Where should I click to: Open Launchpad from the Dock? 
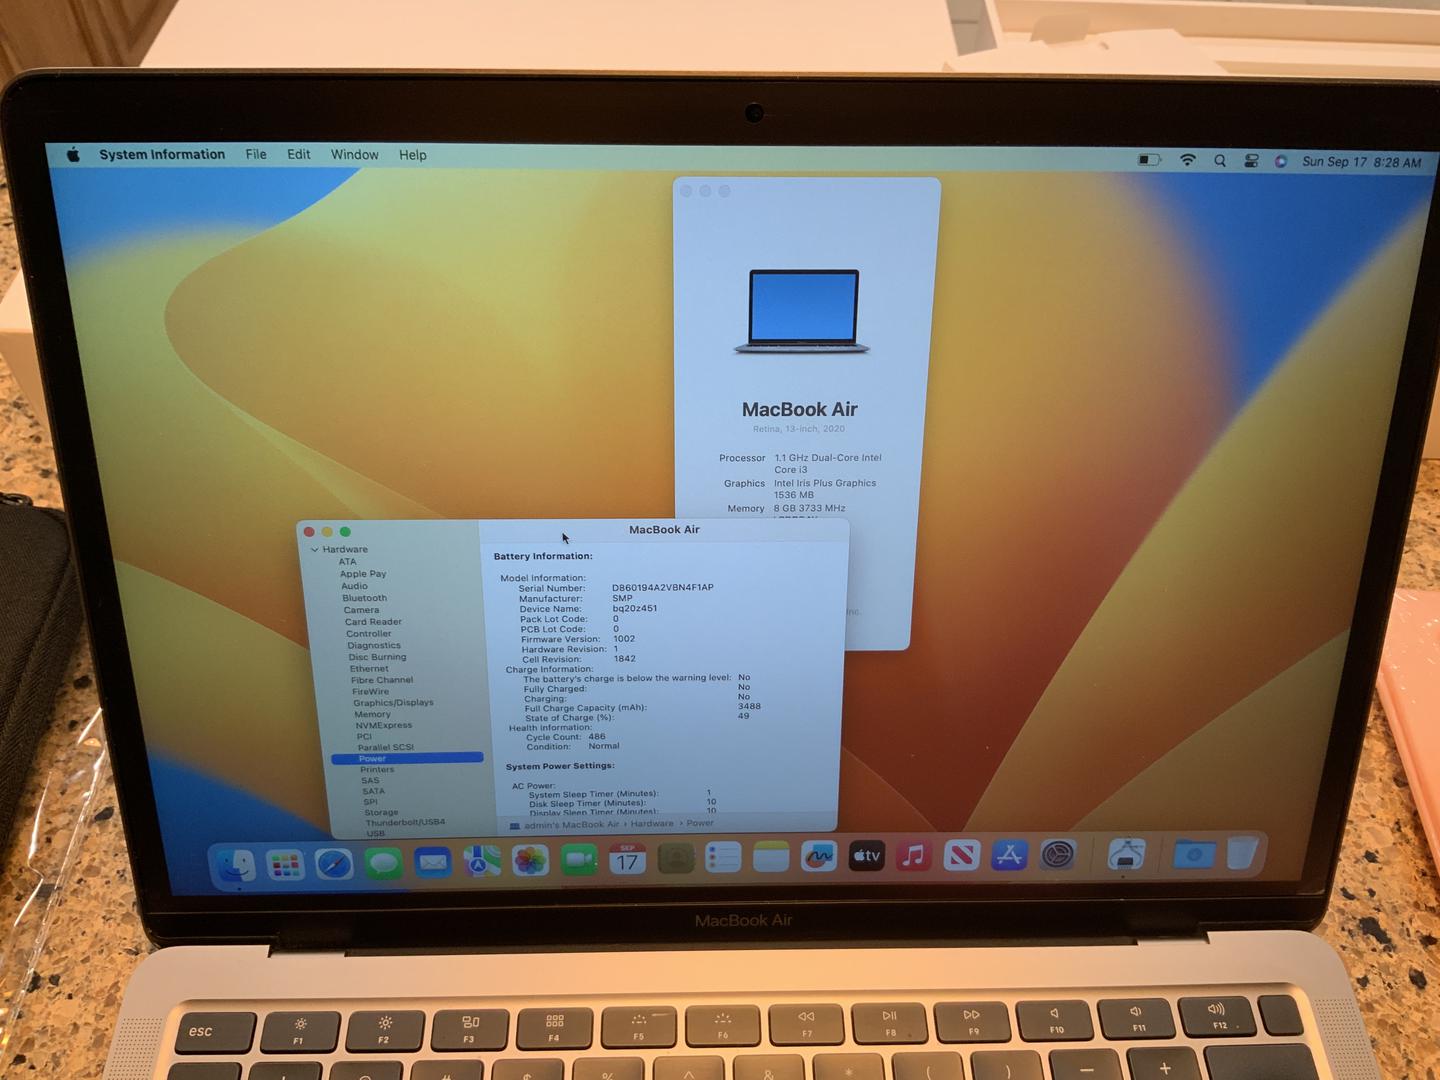(286, 865)
